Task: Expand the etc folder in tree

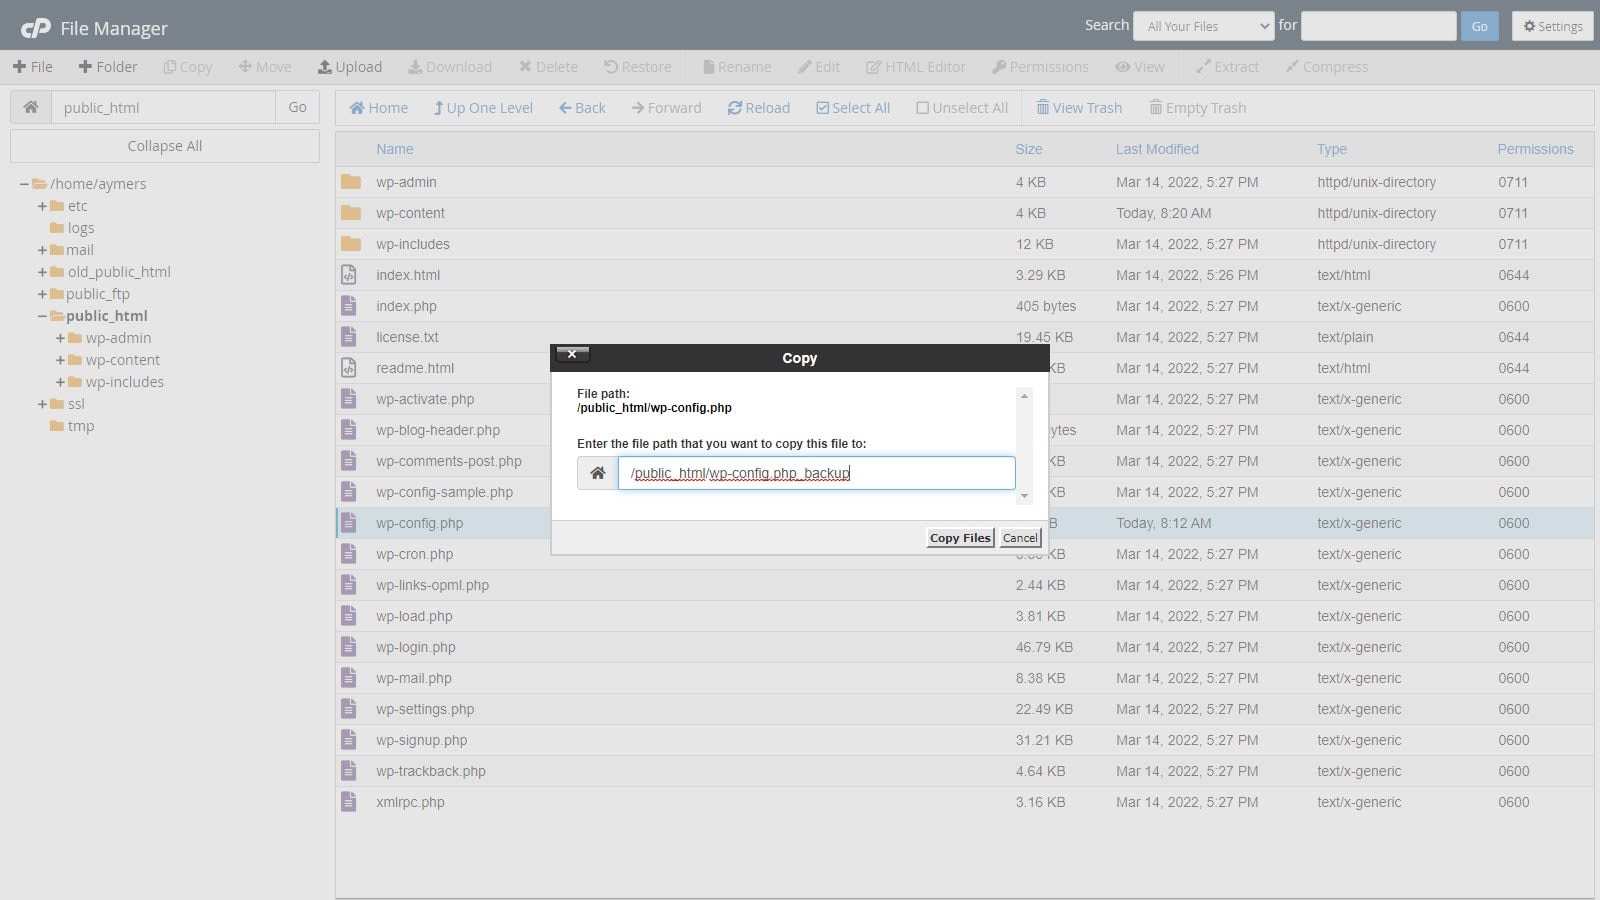Action: tap(42, 206)
